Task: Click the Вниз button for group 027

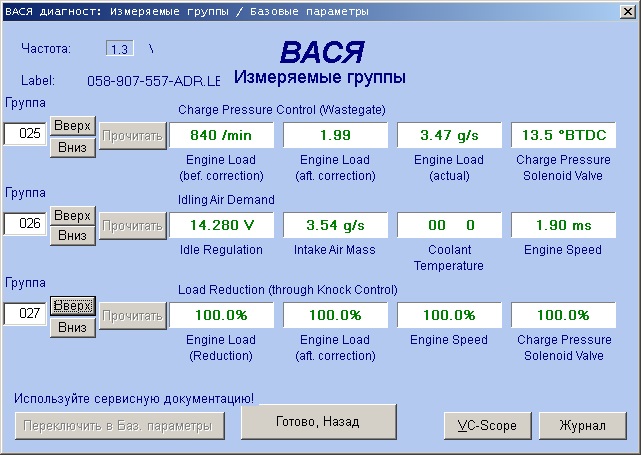Action: [73, 327]
